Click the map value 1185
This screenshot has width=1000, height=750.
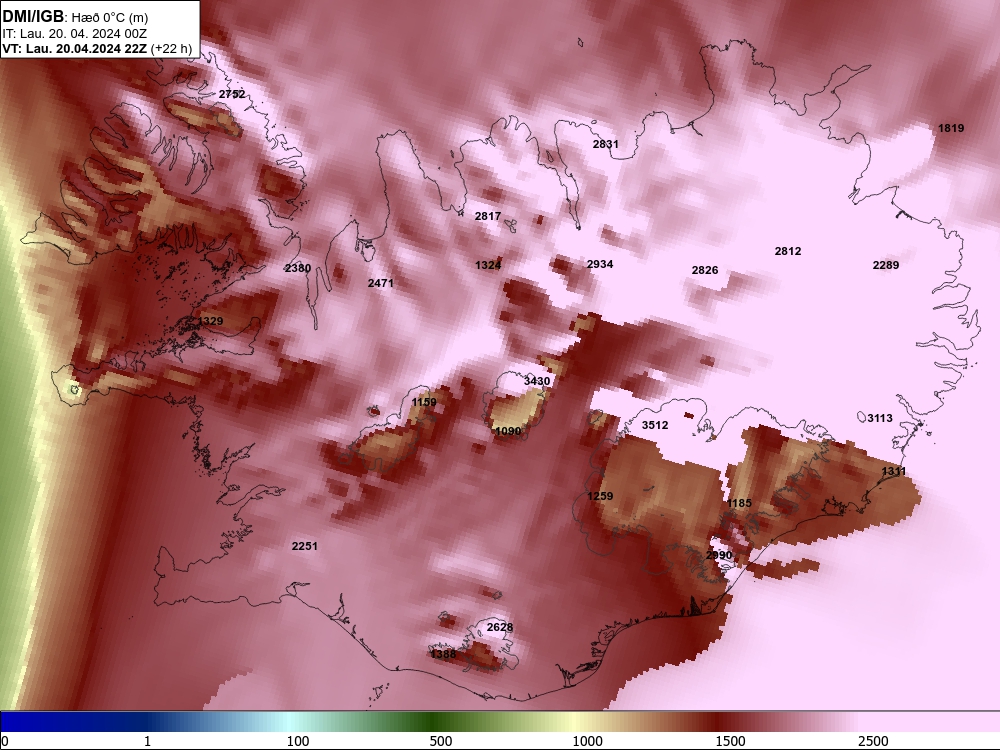tap(739, 503)
